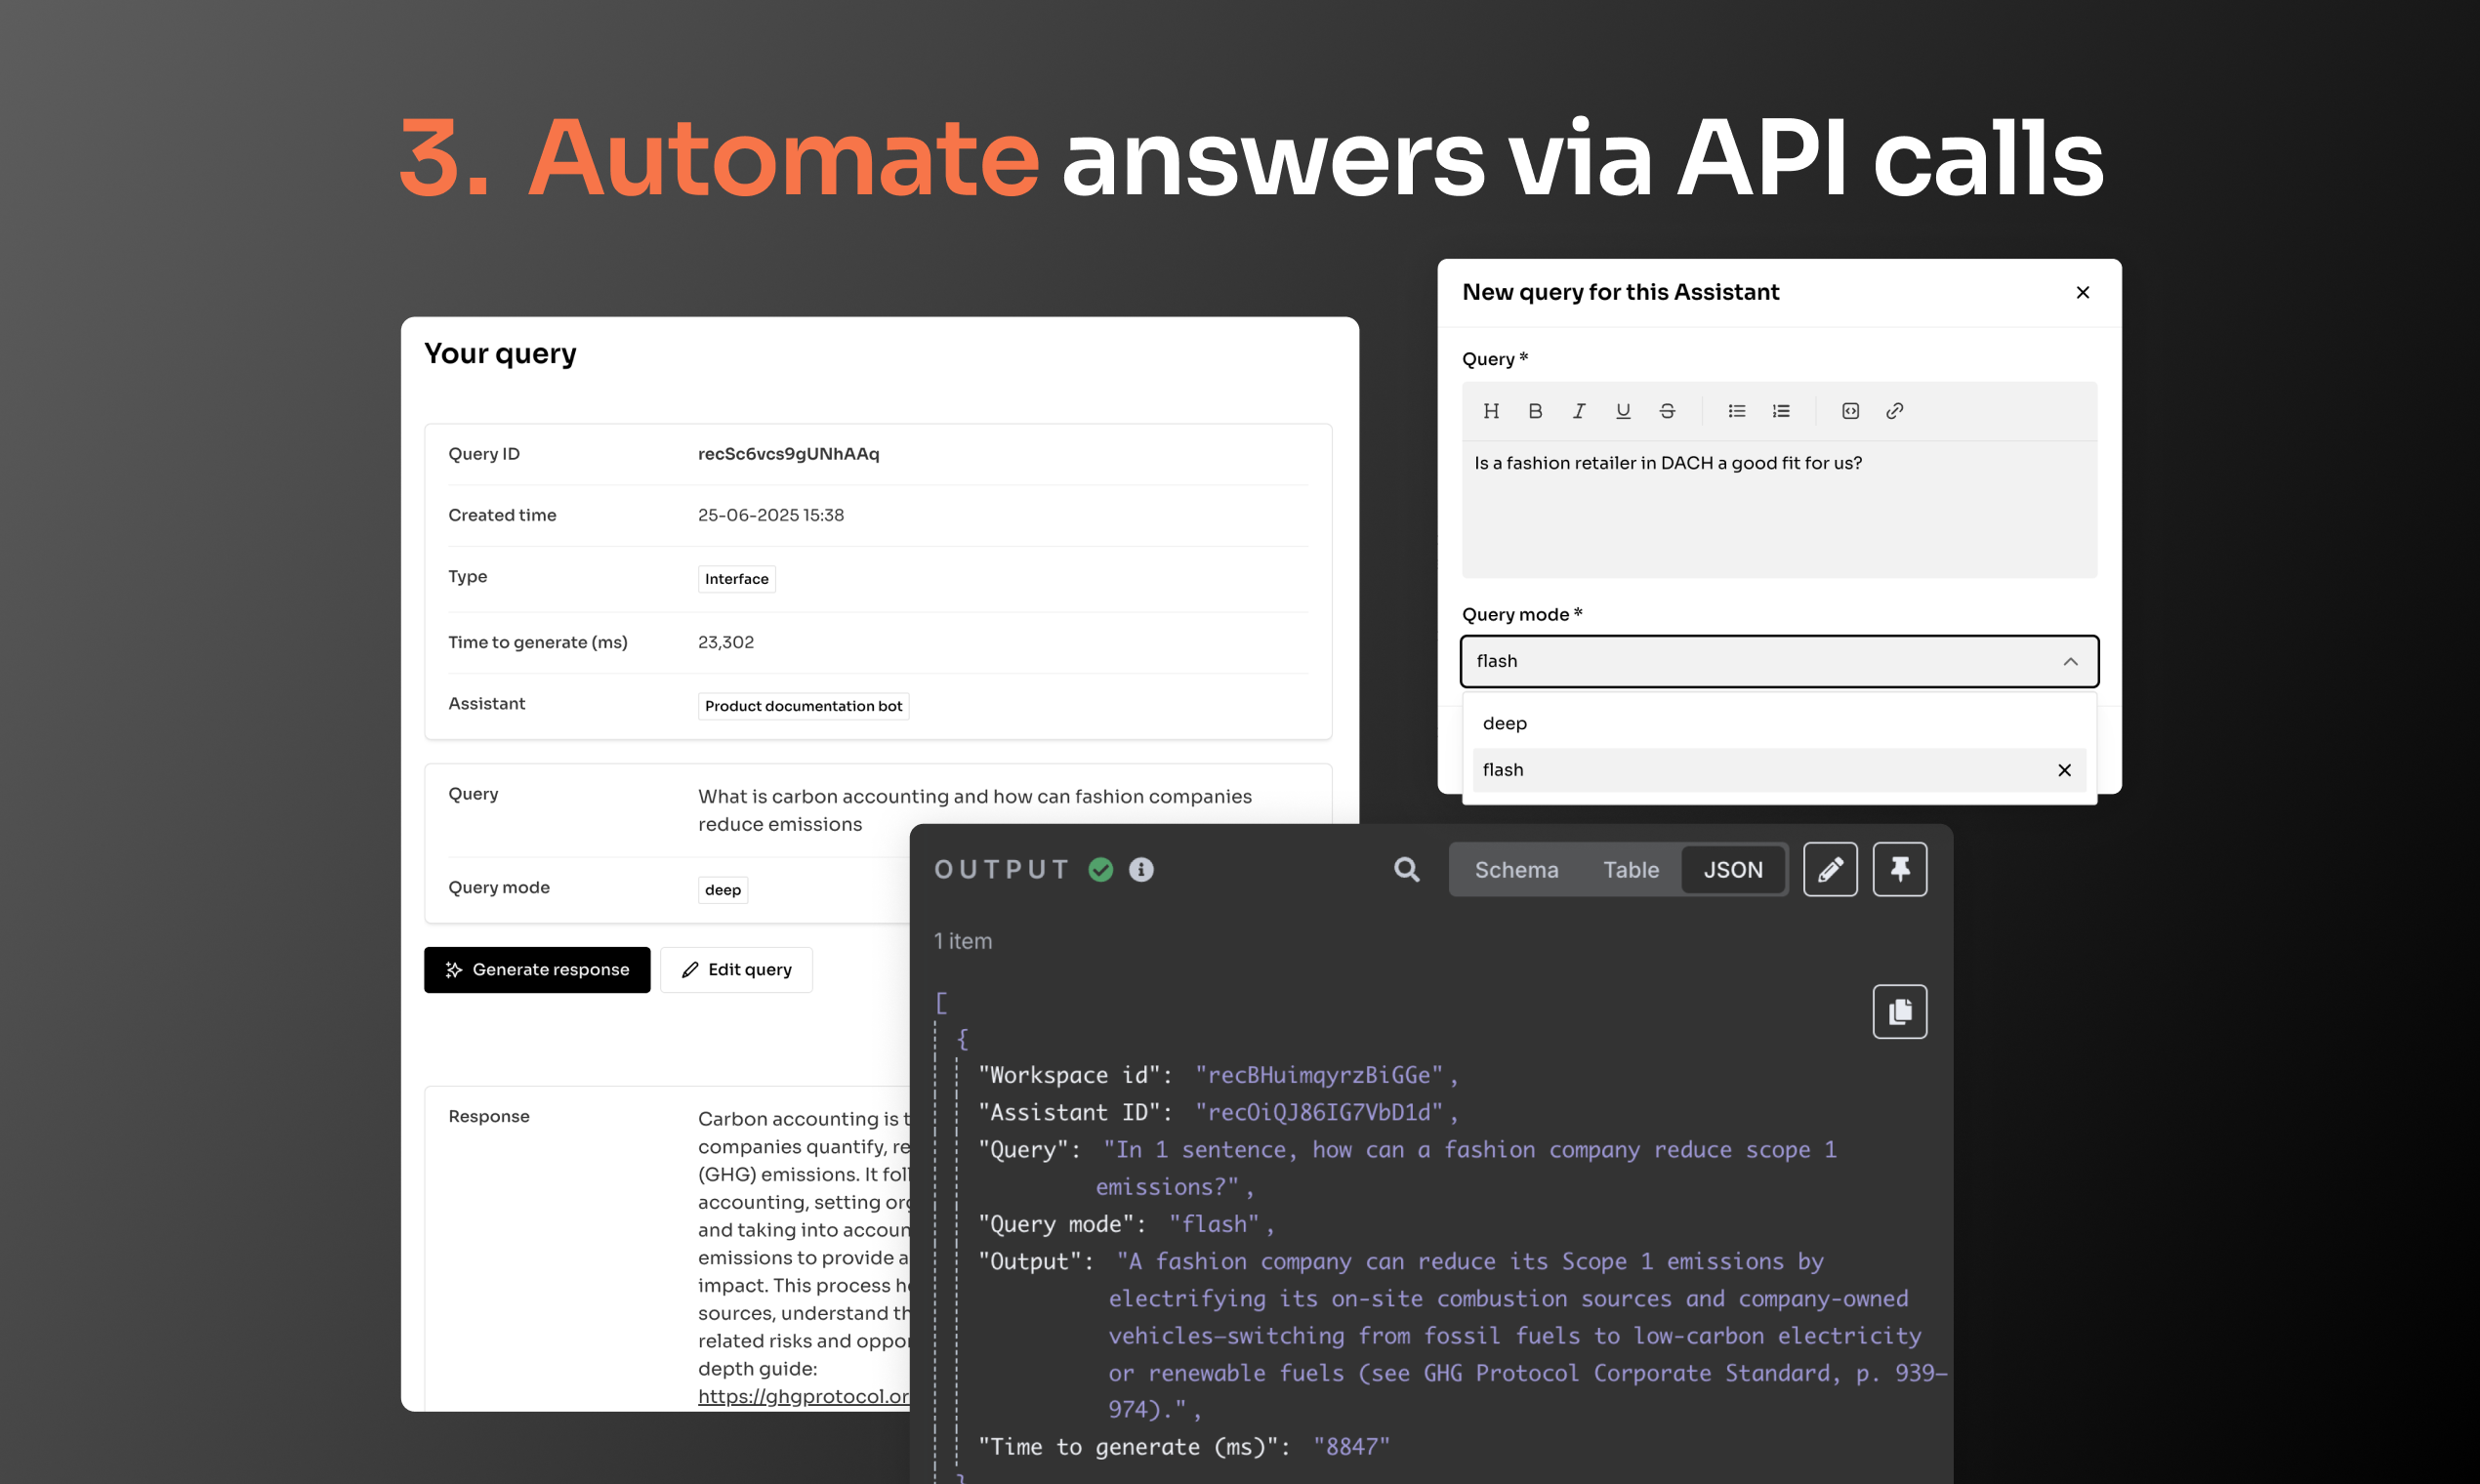This screenshot has height=1484, width=2480.
Task: Insert a code block
Action: pos(1850,411)
